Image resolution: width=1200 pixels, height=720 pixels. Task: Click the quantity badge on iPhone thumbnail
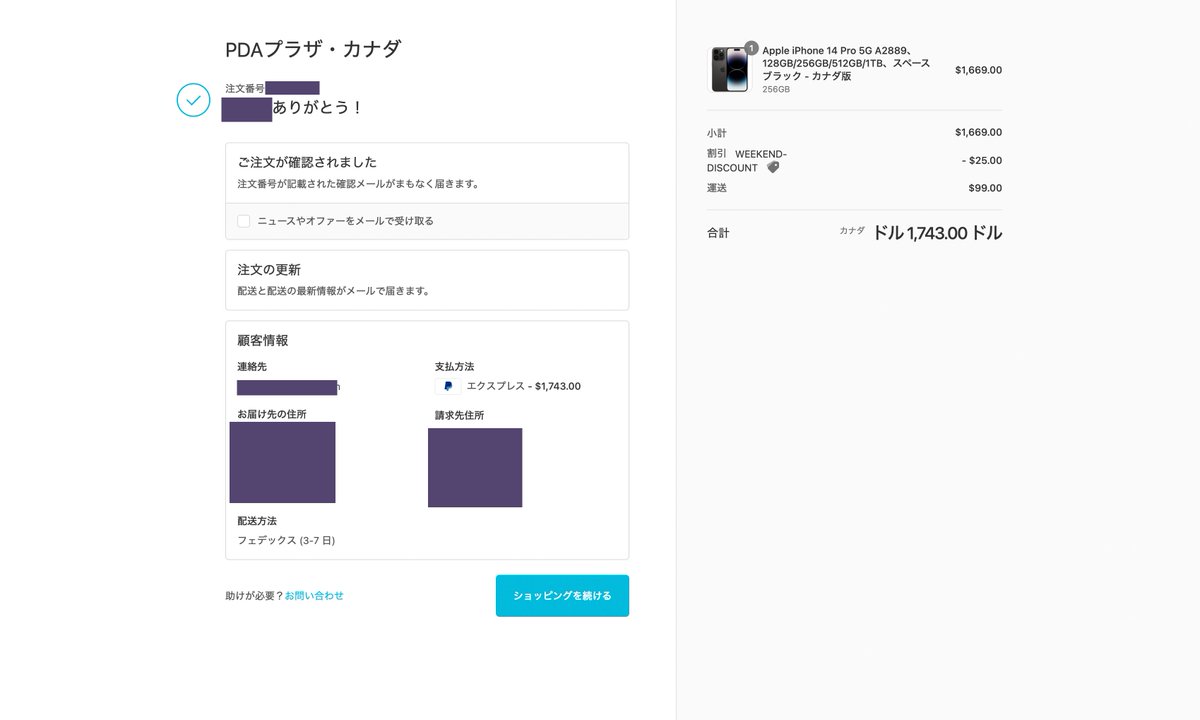(x=752, y=48)
